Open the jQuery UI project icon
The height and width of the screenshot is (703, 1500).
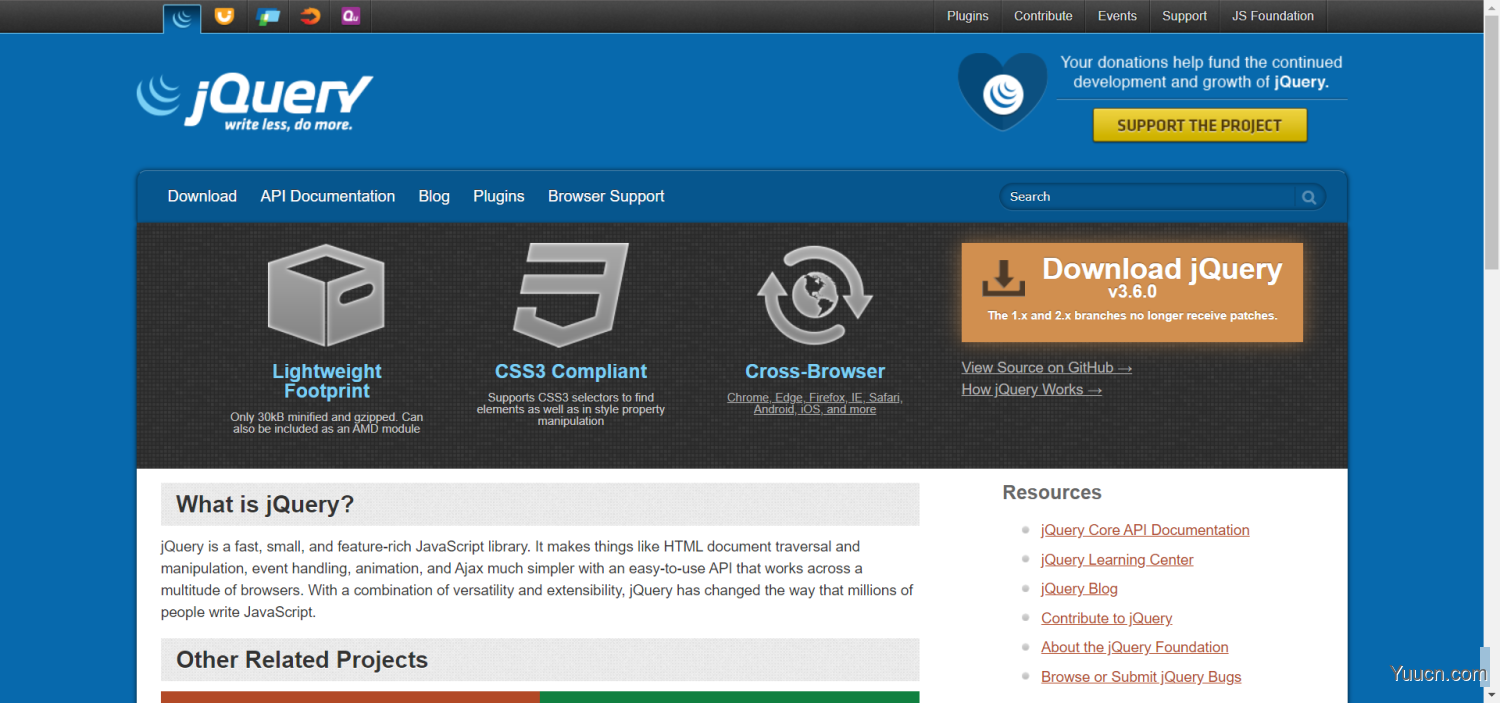[x=224, y=16]
